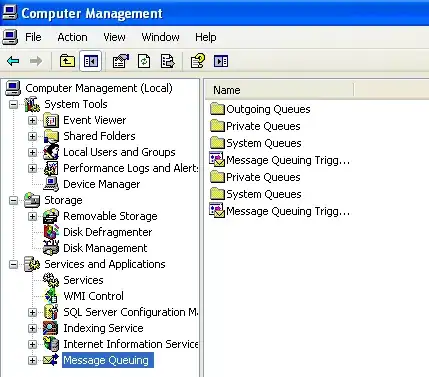The height and width of the screenshot is (377, 429).
Task: Collapse the System Tools node
Action: pyautogui.click(x=13, y=104)
